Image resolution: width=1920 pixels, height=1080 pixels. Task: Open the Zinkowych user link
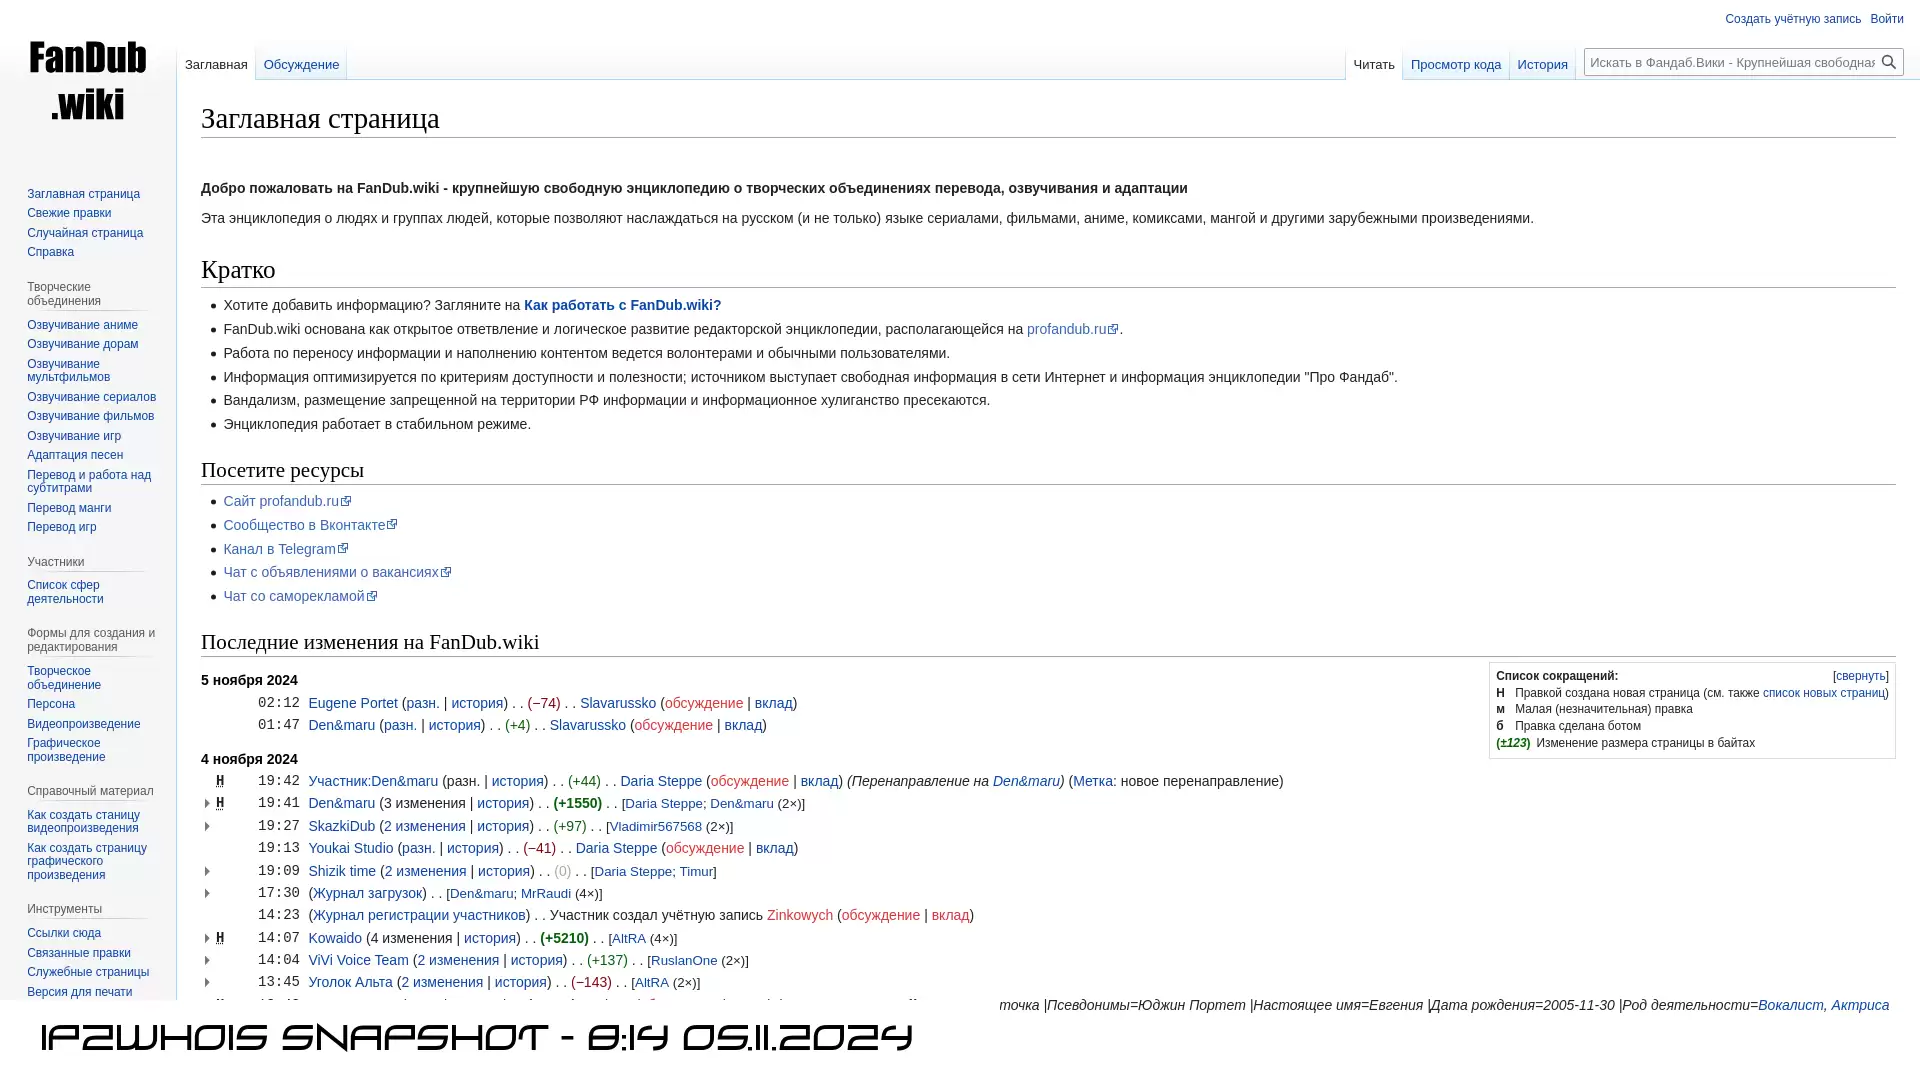800,915
